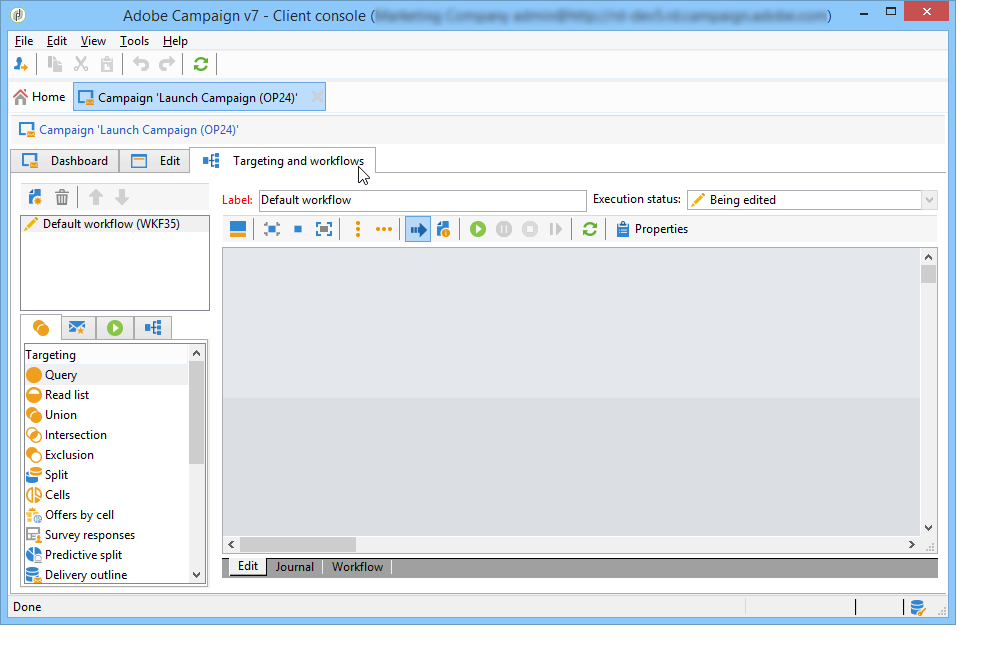Image resolution: width=989 pixels, height=655 pixels.
Task: Click the small blue square zoom icon
Action: tap(298, 229)
